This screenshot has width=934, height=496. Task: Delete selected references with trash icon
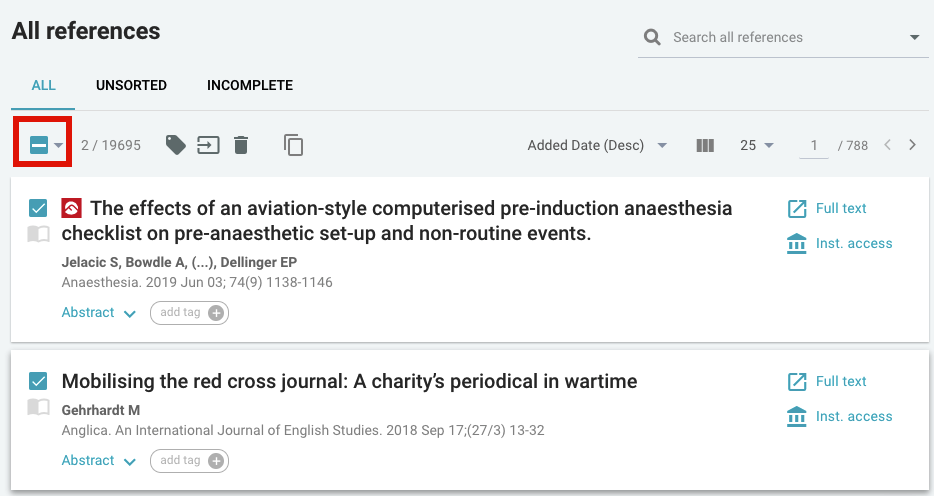pos(241,145)
